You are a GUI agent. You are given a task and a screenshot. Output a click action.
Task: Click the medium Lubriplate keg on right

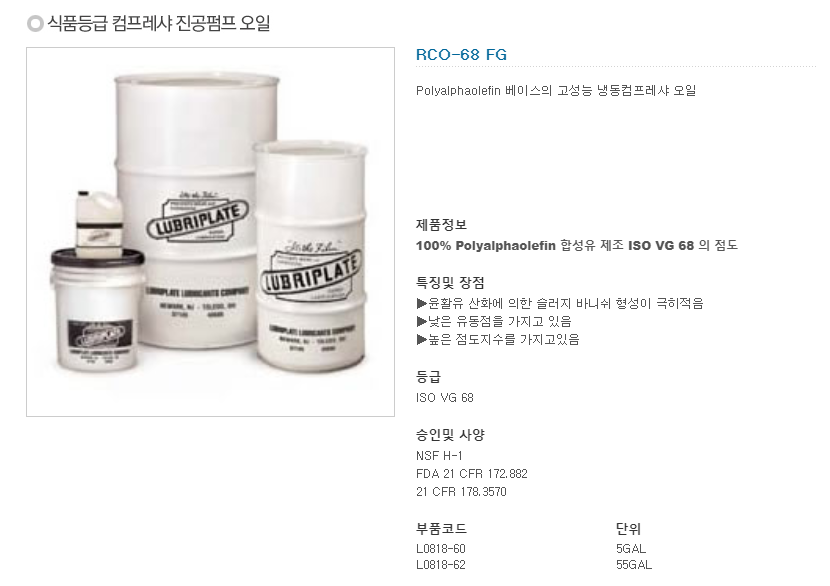point(311,257)
